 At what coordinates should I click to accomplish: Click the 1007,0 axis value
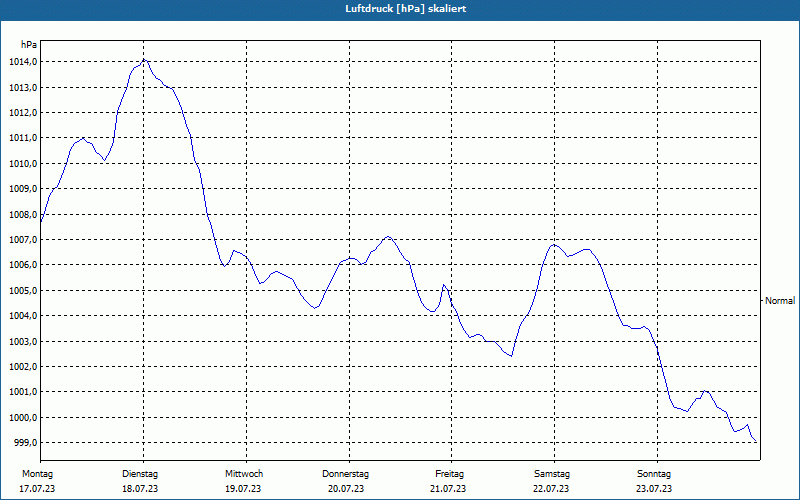(x=23, y=239)
